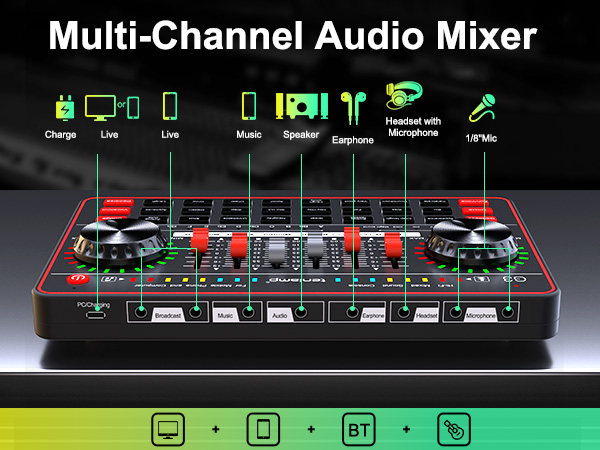The width and height of the screenshot is (600, 450).
Task: Click the 'PC/Charging' label on the mixer
Action: pos(93,305)
